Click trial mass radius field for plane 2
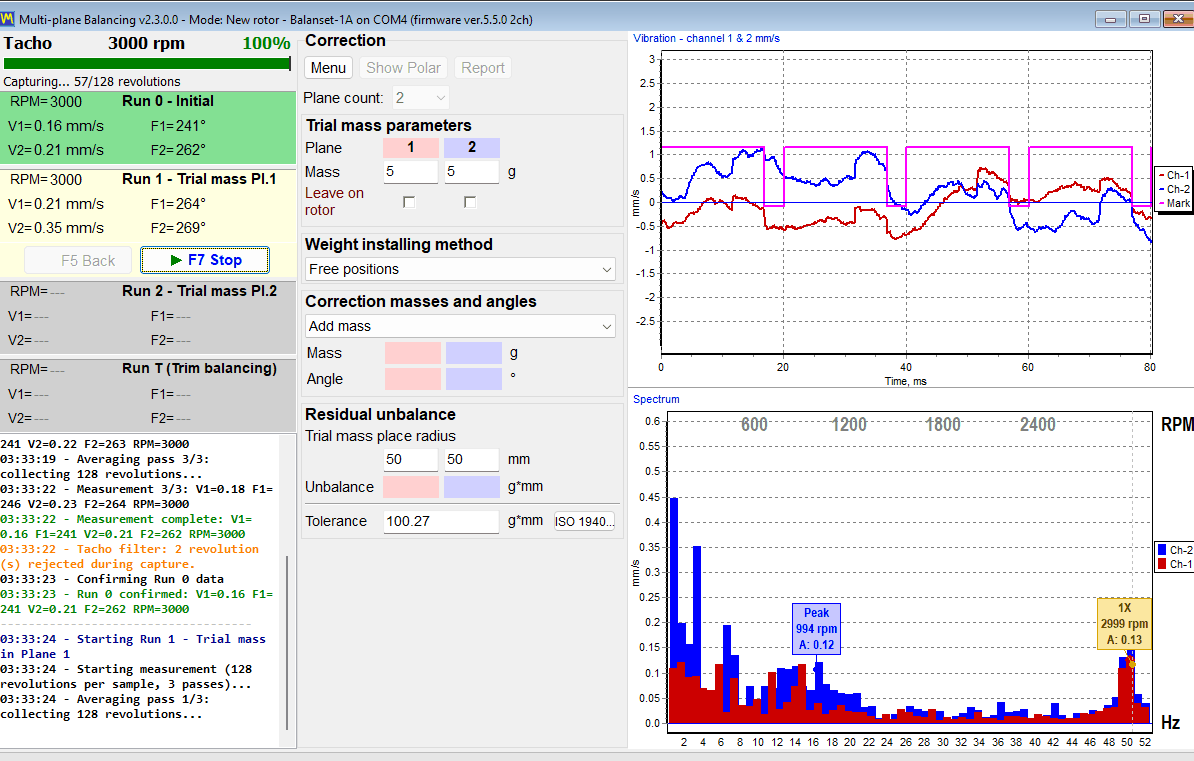This screenshot has width=1194, height=761. [x=471, y=459]
